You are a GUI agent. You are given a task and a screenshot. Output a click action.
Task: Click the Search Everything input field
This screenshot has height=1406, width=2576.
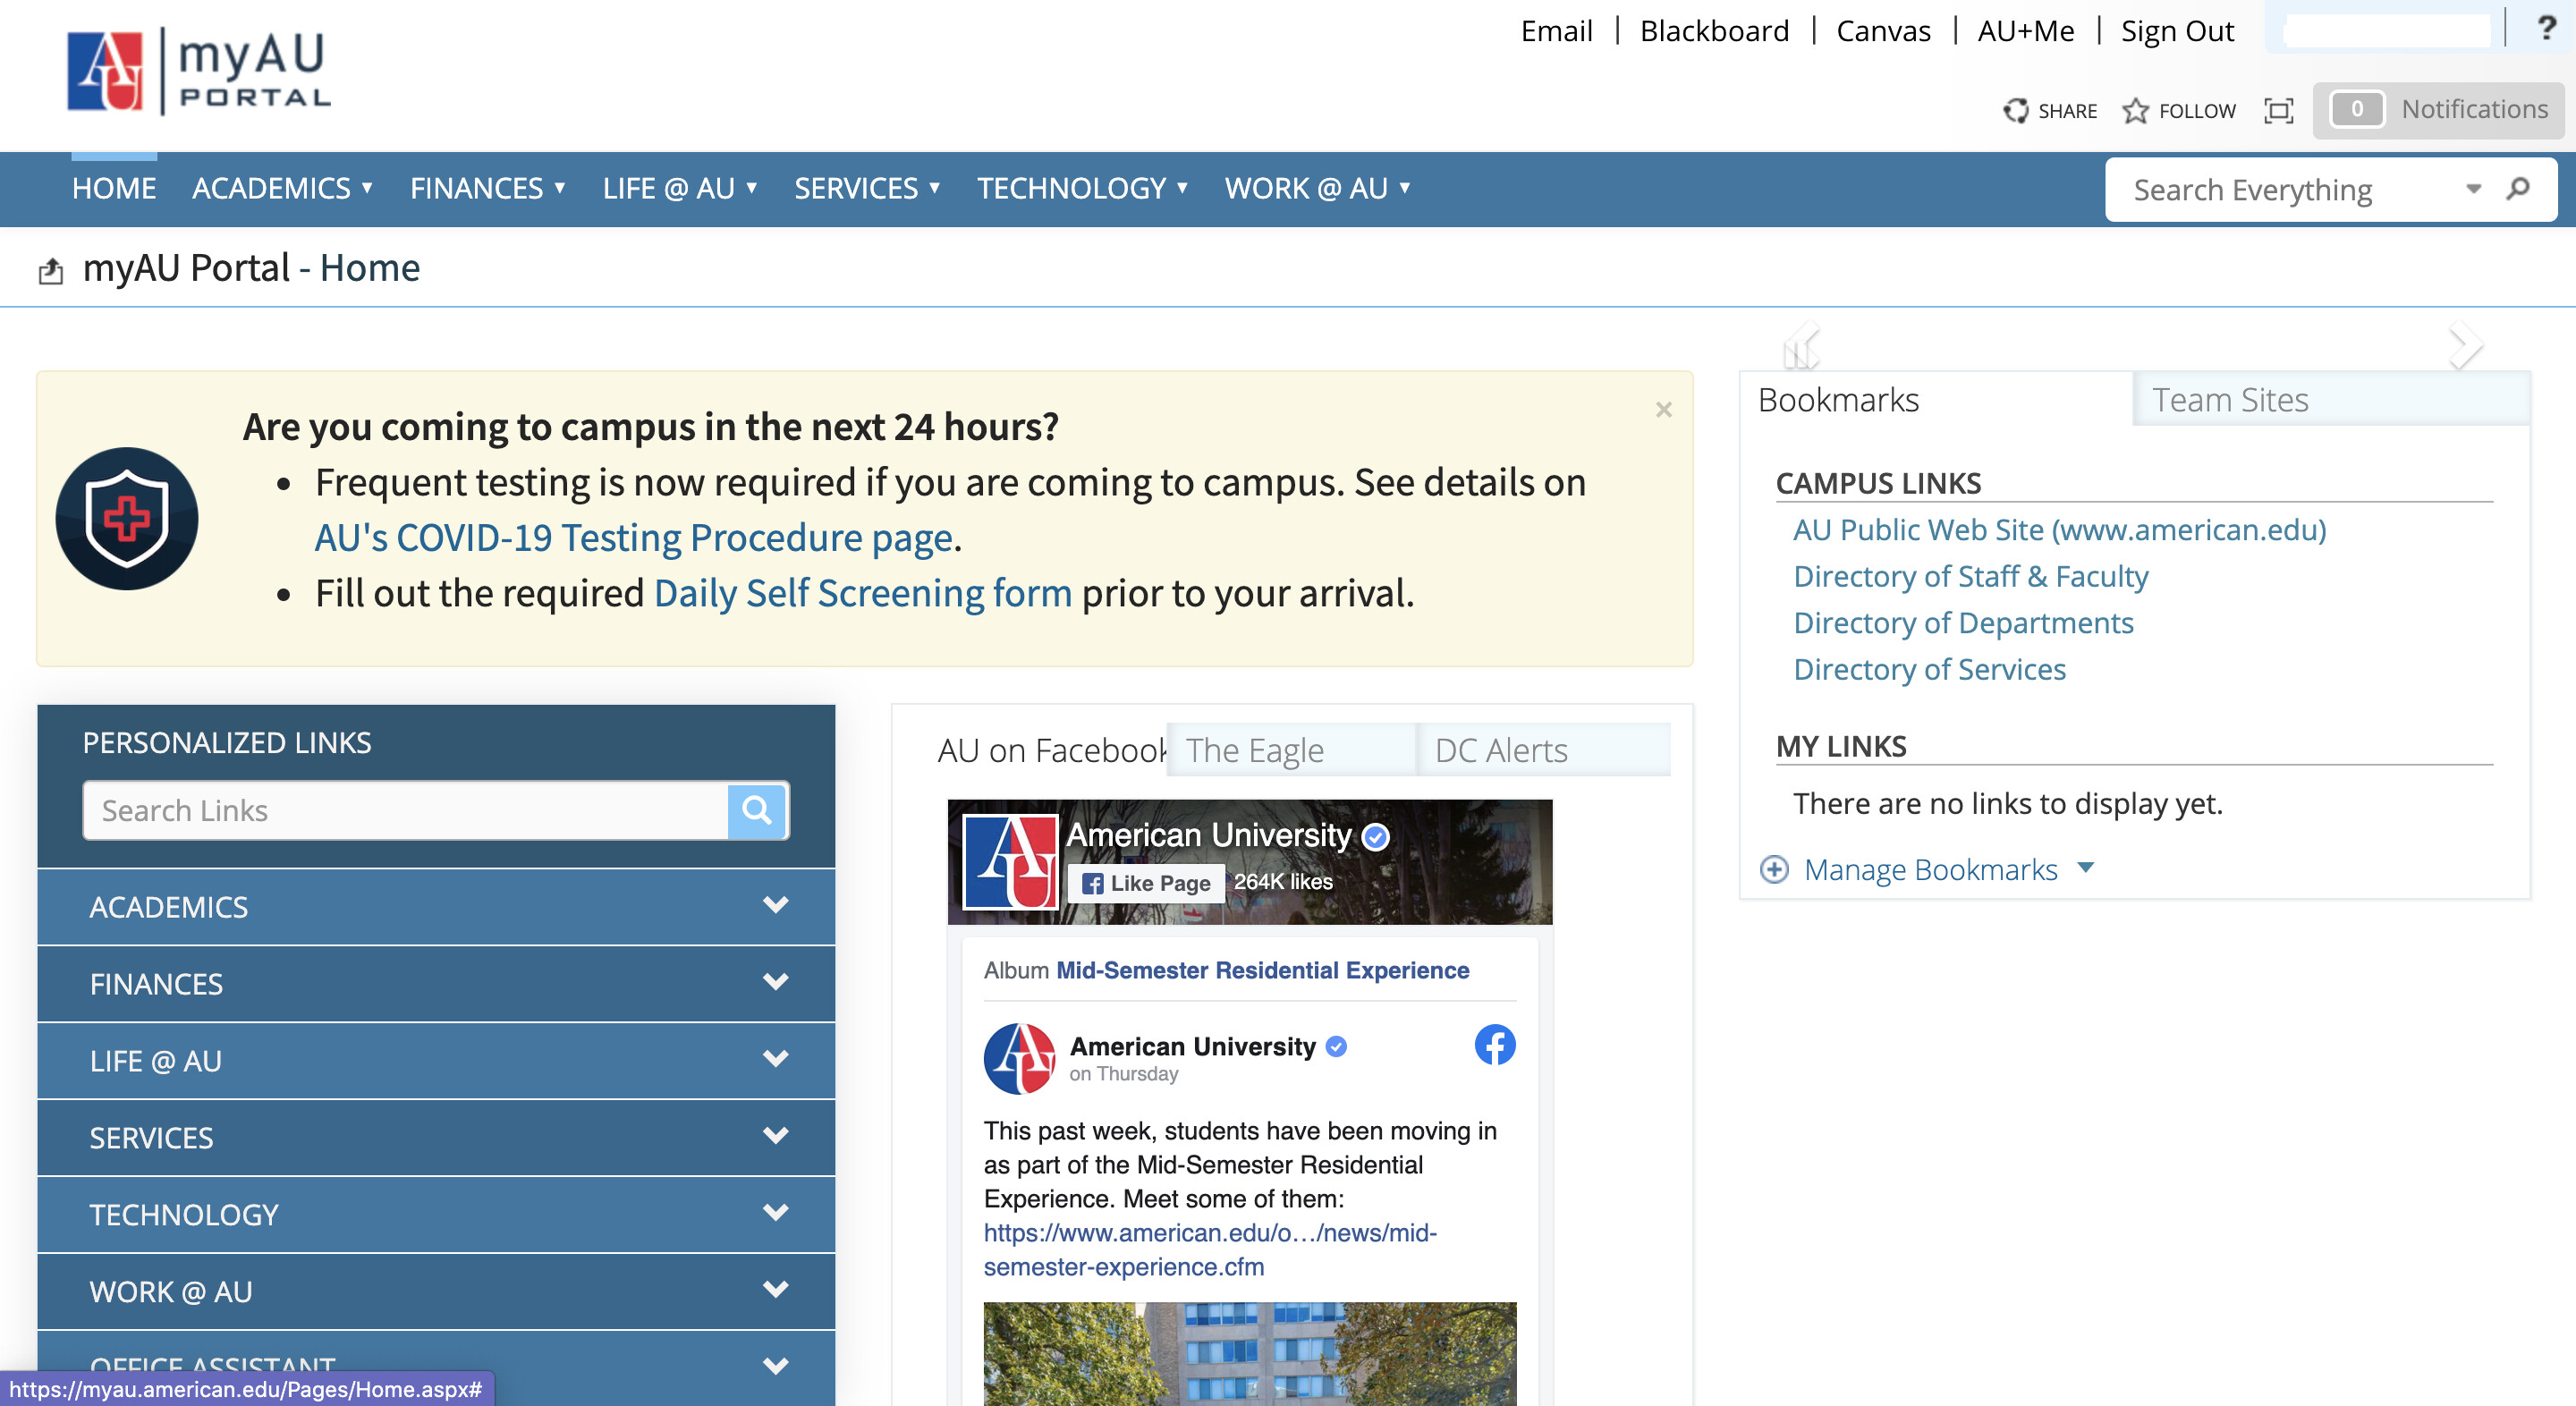[x=2290, y=189]
